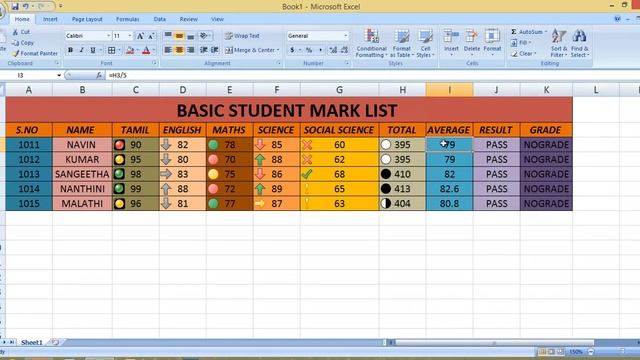This screenshot has height=360, width=640.
Task: Click the Save icon in quick access toolbar
Action: [15, 6]
